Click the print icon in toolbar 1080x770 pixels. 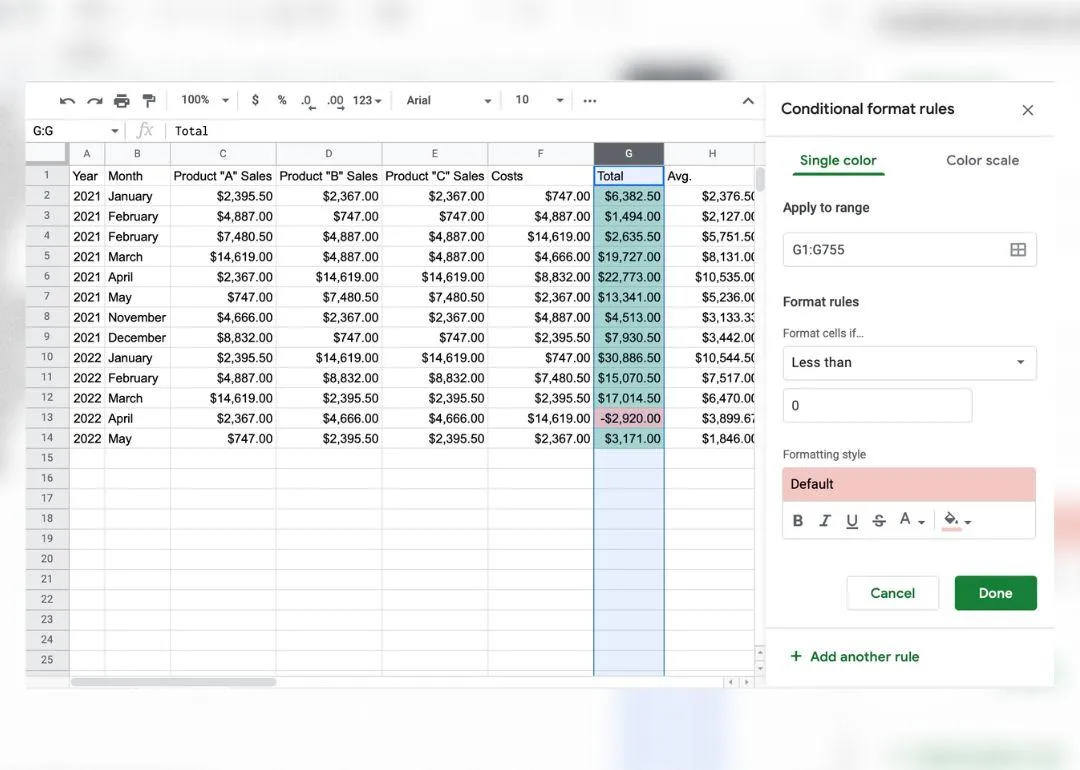[122, 101]
